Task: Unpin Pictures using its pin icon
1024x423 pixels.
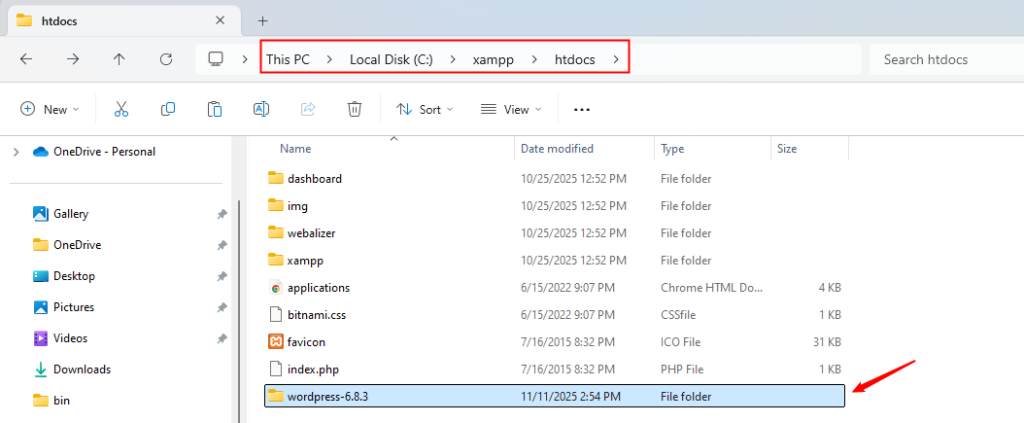Action: point(222,307)
